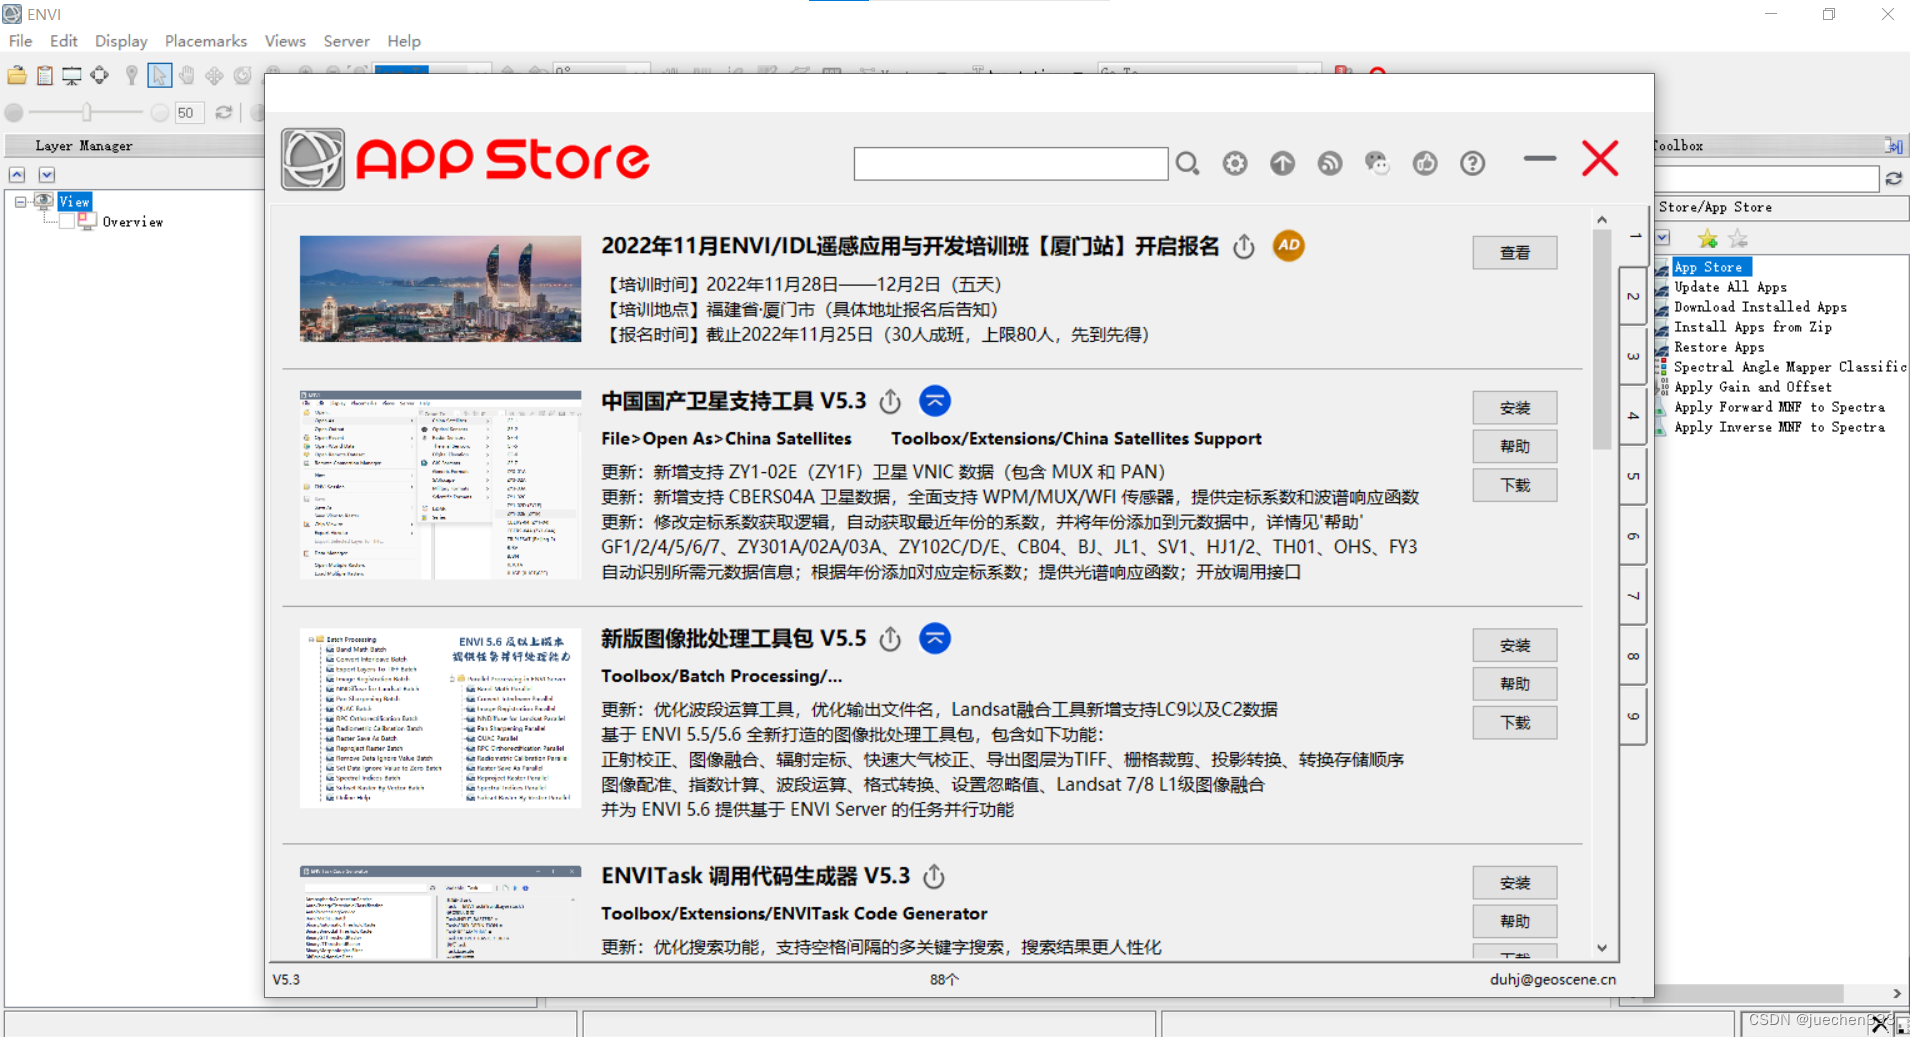
Task: Add to favorites with yellow star icon
Action: [1707, 238]
